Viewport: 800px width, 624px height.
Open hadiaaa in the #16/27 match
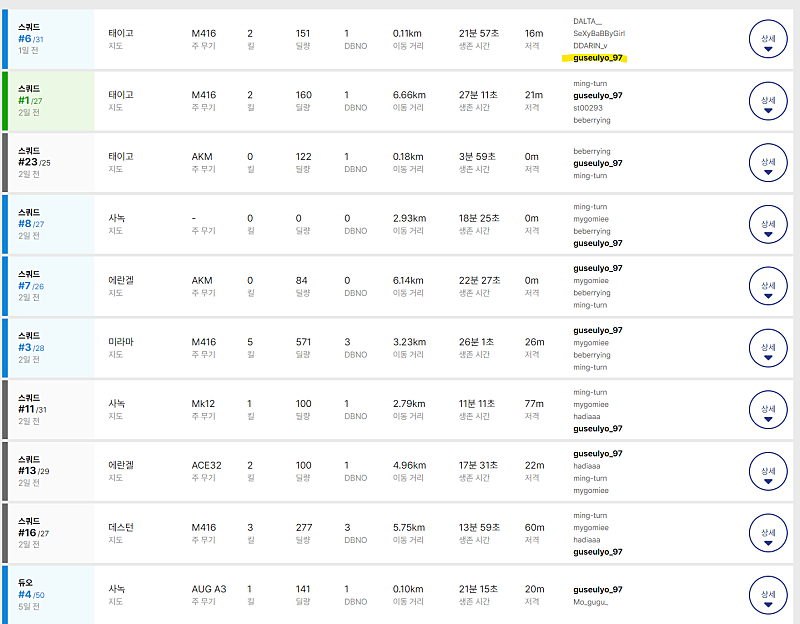[x=587, y=540]
